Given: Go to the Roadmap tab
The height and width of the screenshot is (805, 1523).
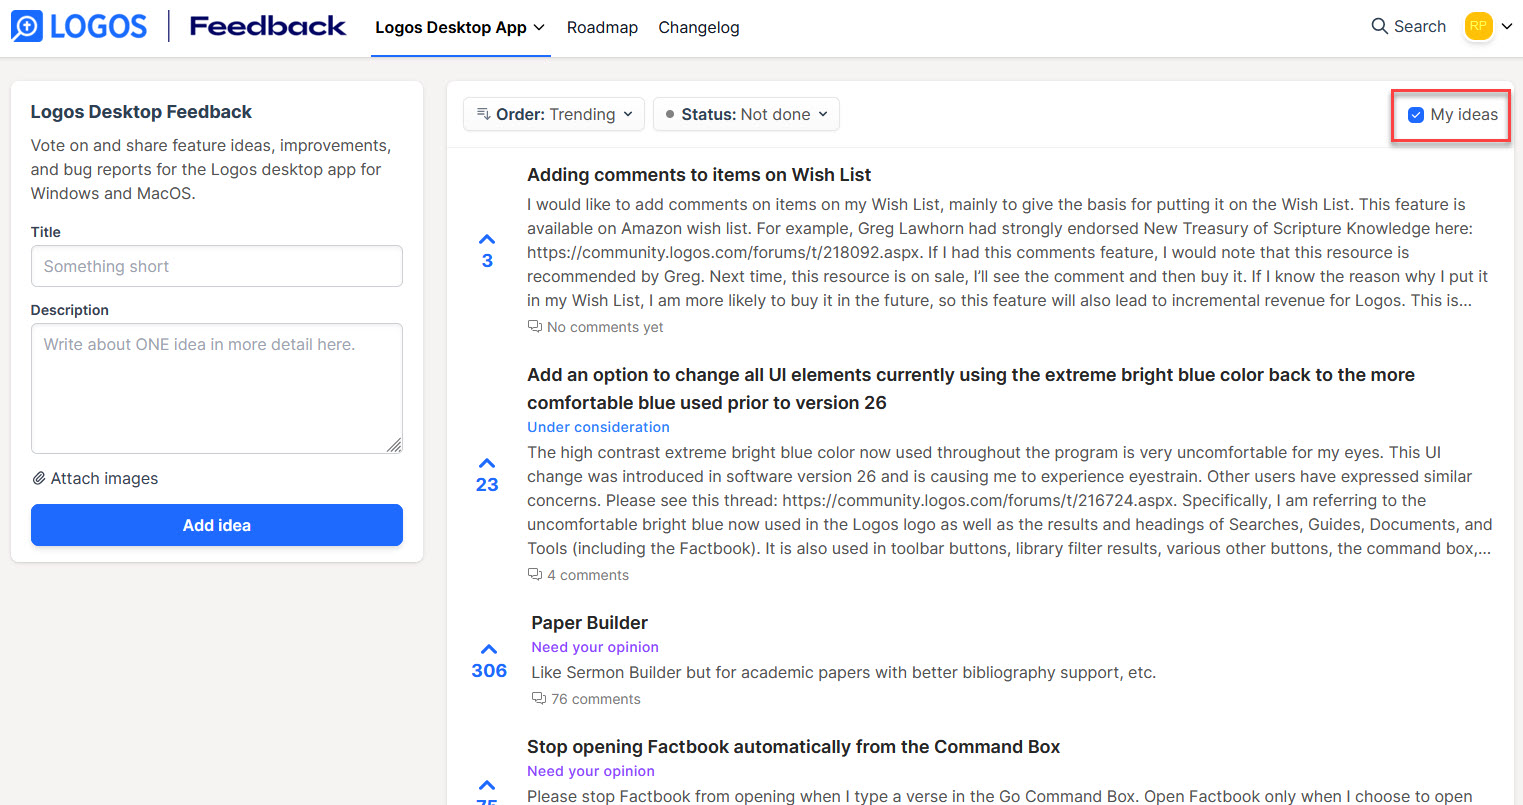Looking at the screenshot, I should pos(602,28).
